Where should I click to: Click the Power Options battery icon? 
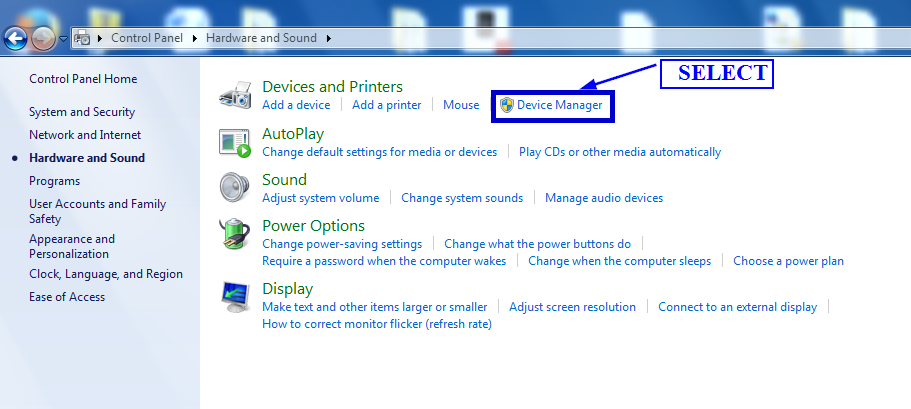(234, 235)
